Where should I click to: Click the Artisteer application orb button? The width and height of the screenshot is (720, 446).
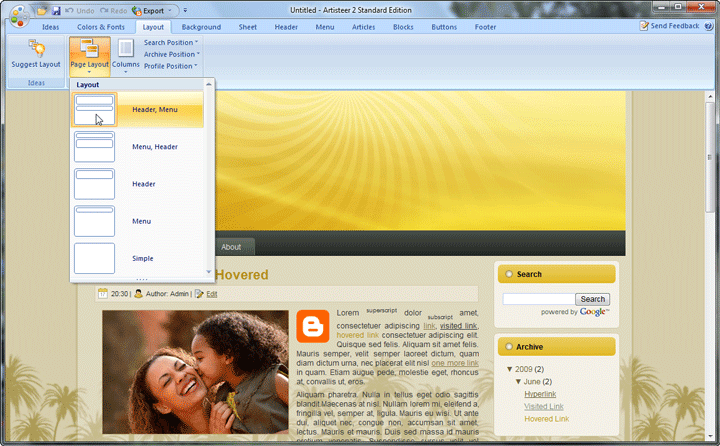[16, 15]
